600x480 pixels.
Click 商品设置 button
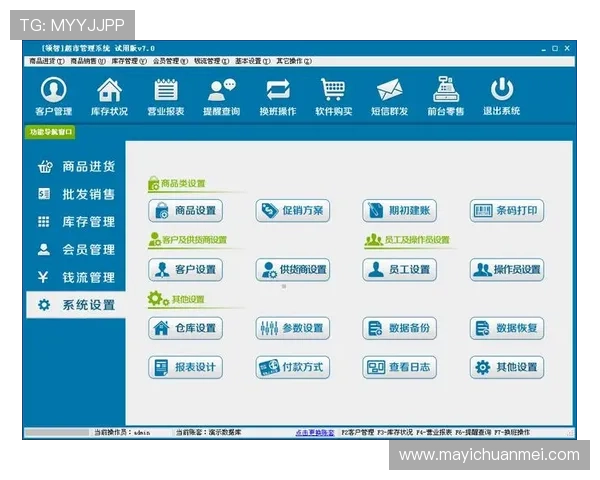click(x=186, y=211)
